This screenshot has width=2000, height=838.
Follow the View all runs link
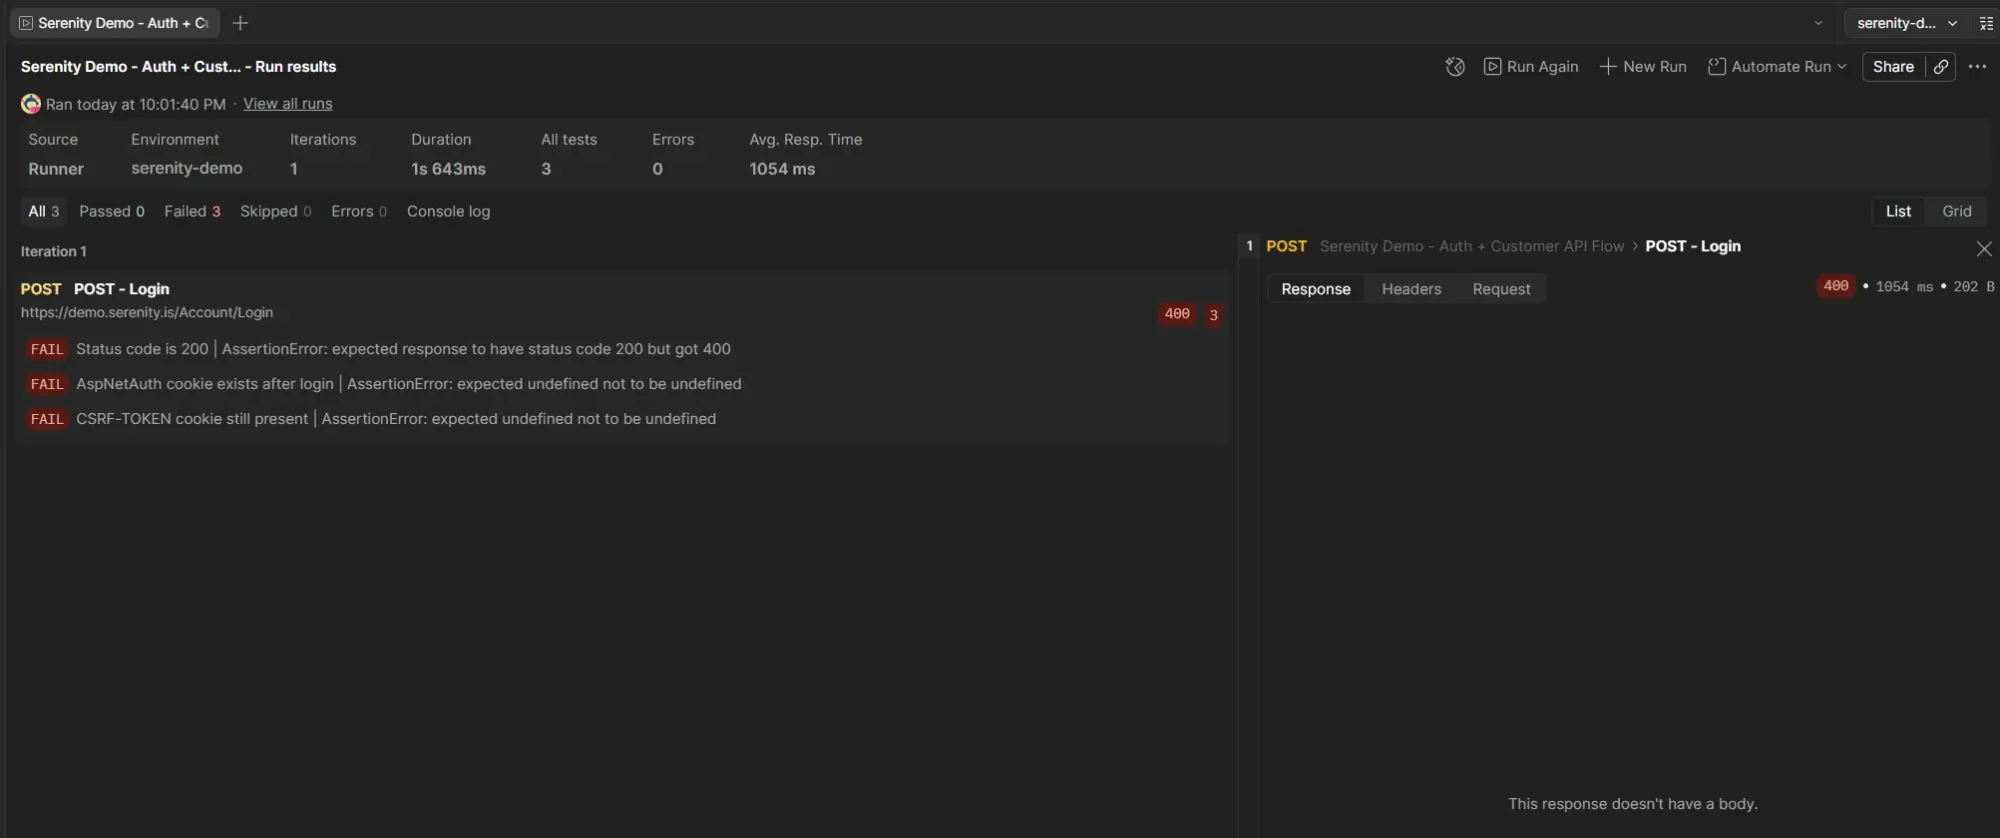point(287,104)
